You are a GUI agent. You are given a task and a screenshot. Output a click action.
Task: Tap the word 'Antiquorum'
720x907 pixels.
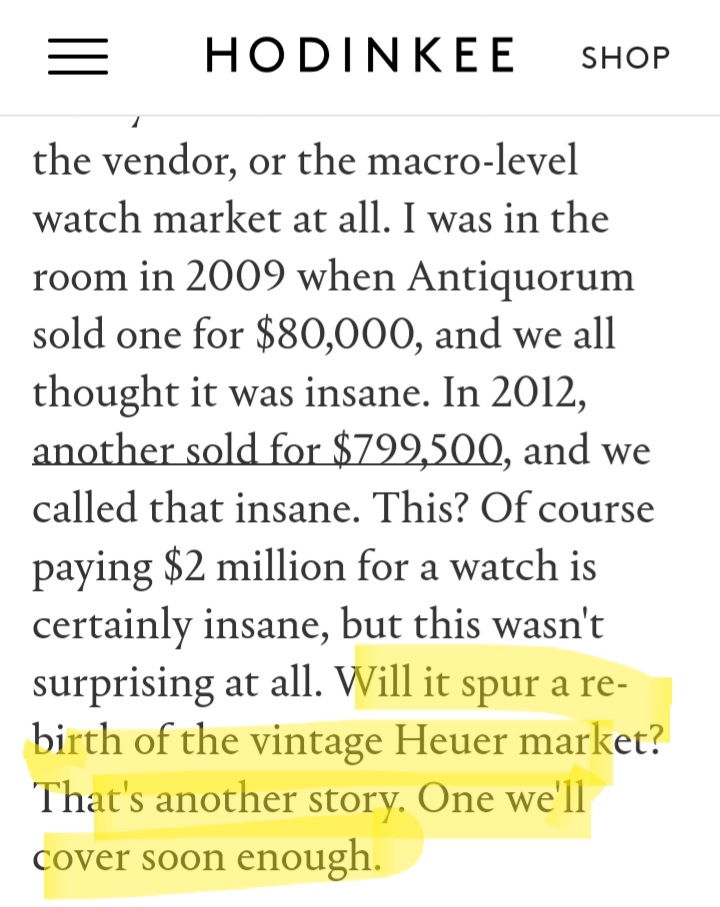coord(520,278)
